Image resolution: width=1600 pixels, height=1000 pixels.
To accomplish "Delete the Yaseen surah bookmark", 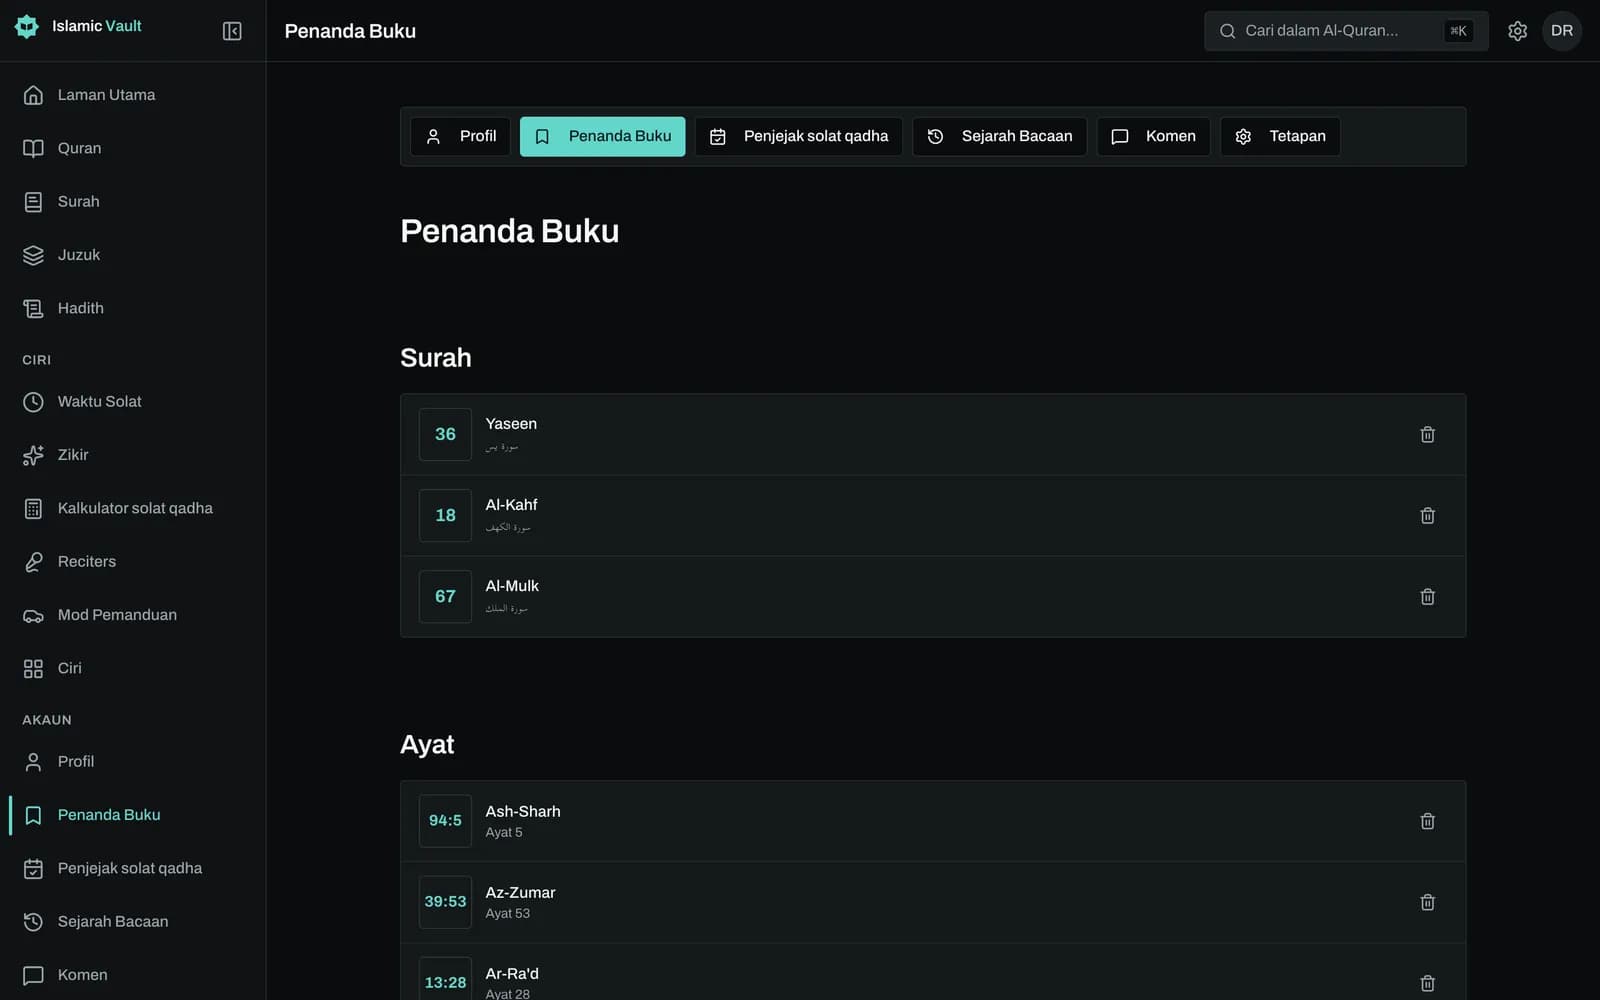I will point(1427,434).
